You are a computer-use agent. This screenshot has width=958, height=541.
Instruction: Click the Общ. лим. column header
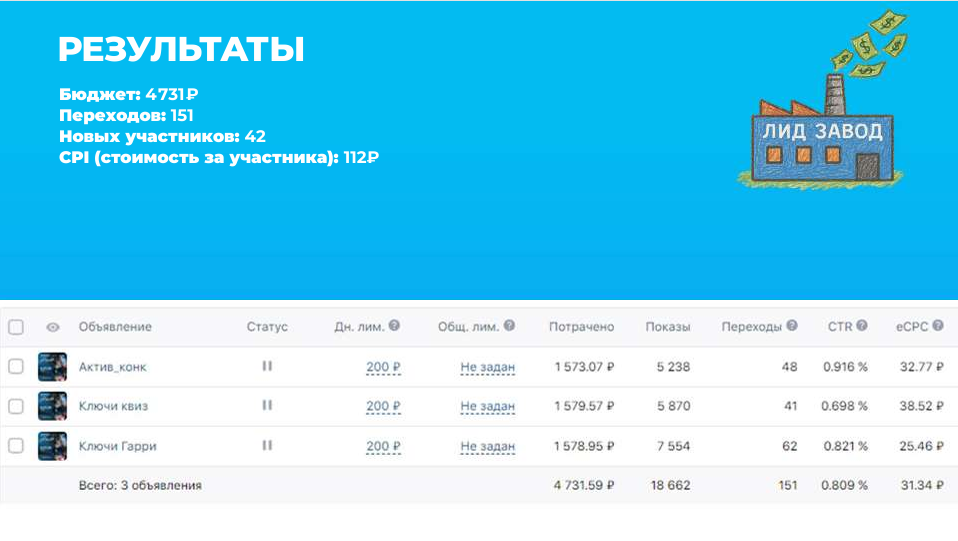[469, 327]
